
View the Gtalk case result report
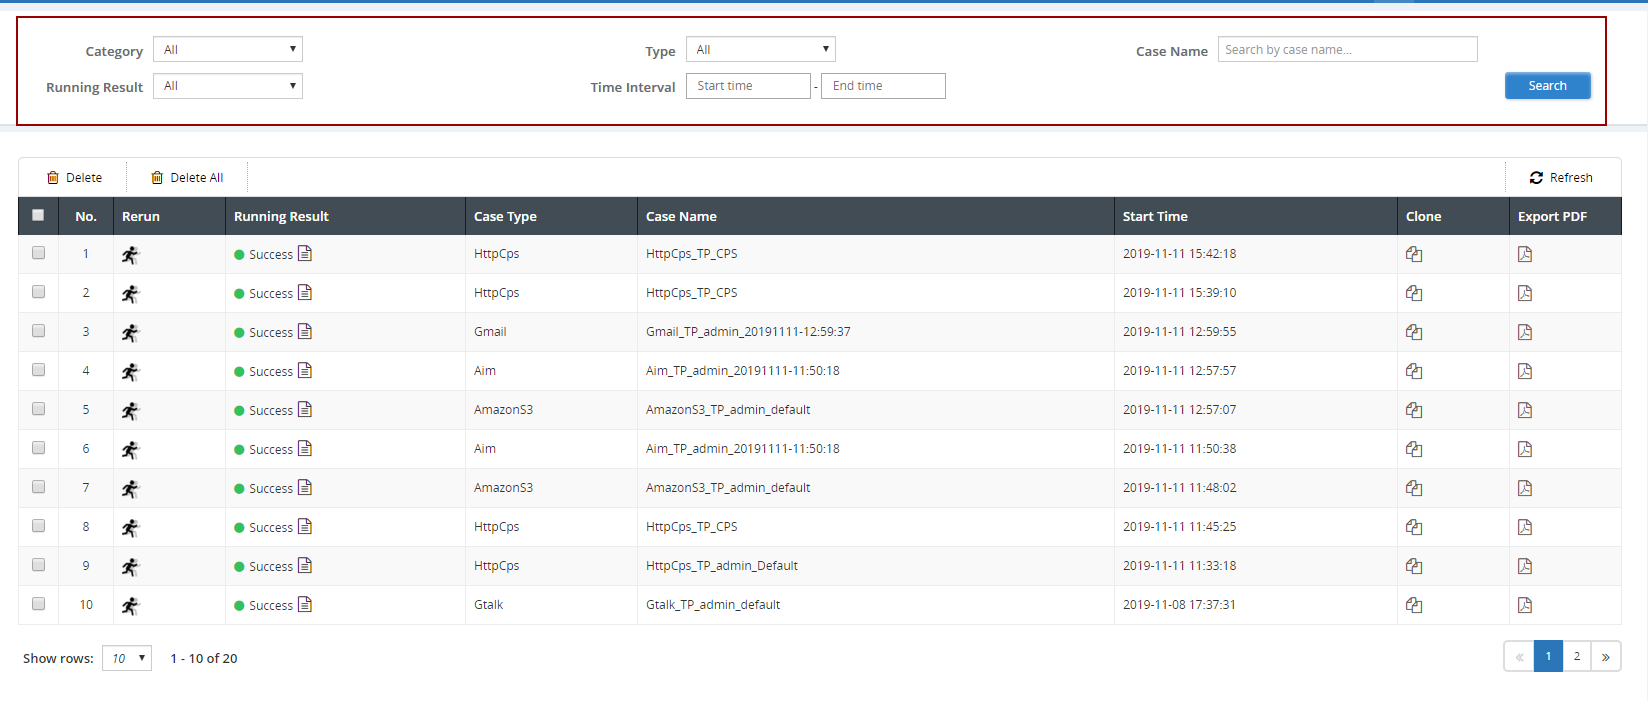coord(305,604)
